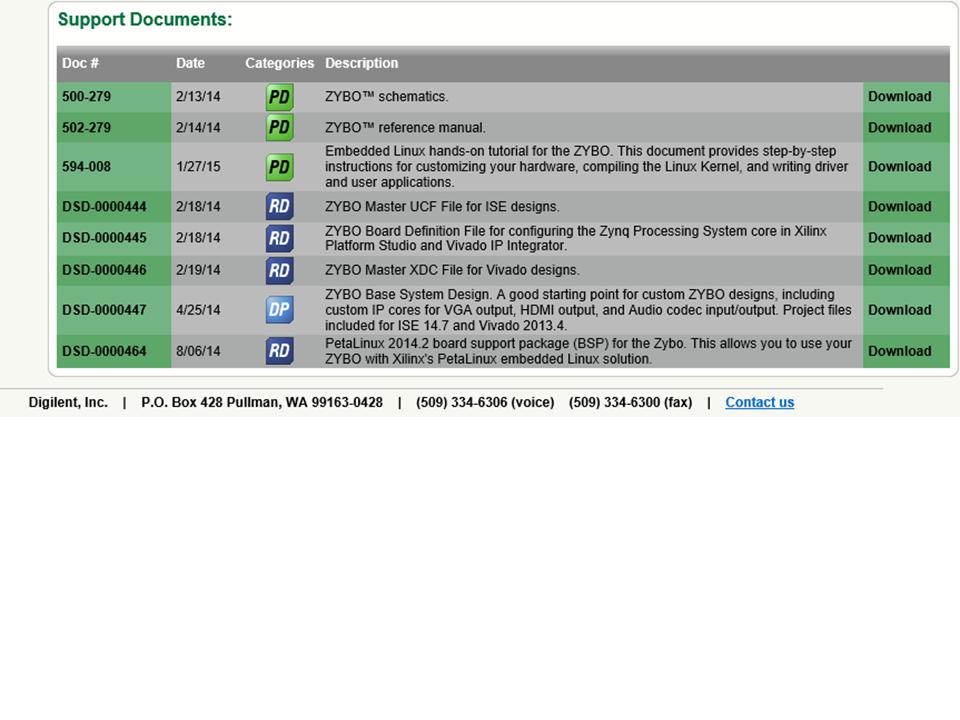Click the date 2/19/14
960x720 pixels.
tap(198, 270)
